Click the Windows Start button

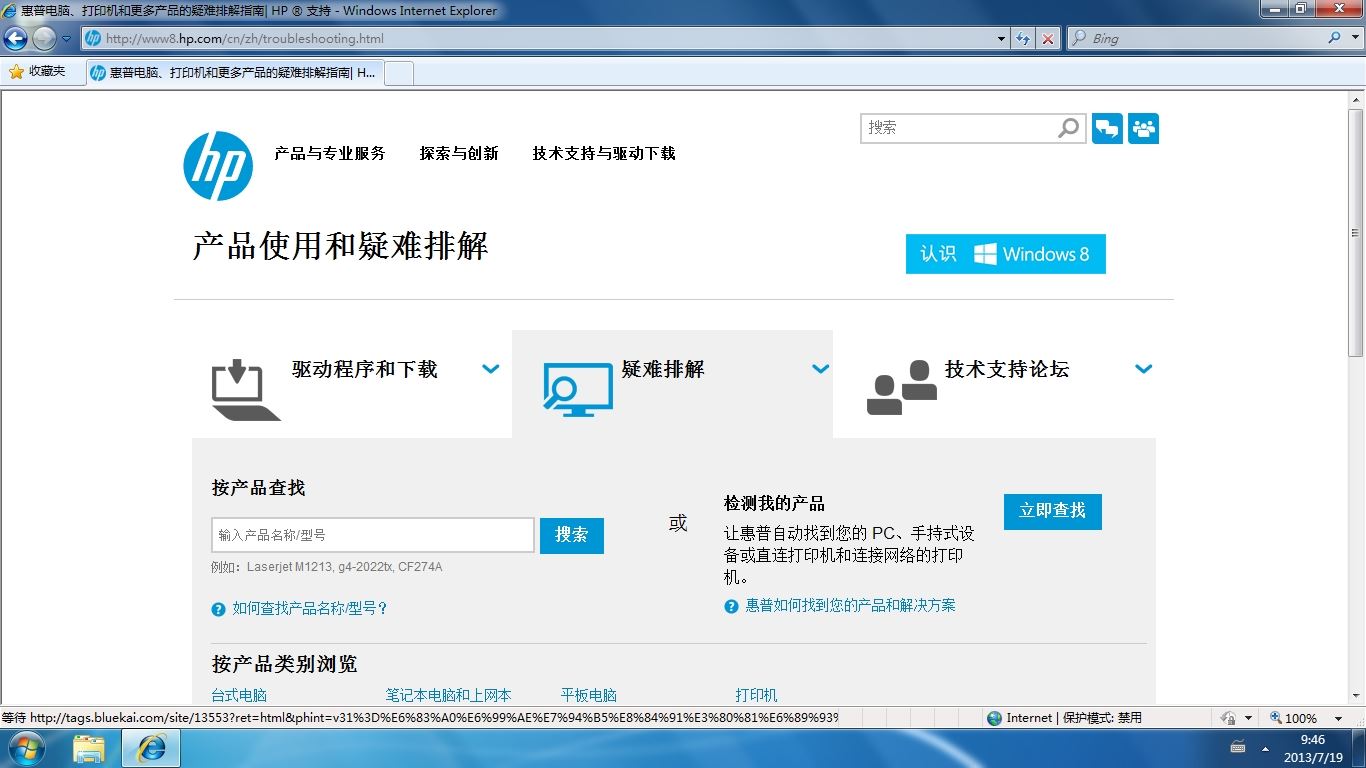25,748
